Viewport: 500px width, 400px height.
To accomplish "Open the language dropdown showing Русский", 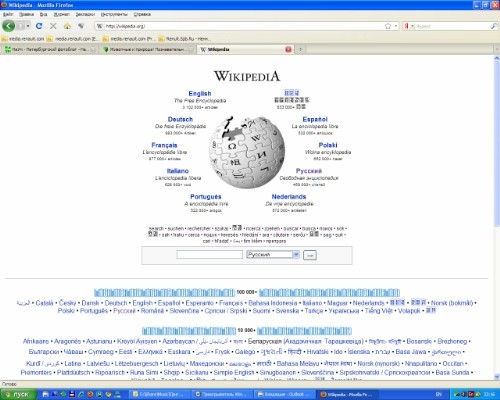I will [x=273, y=255].
